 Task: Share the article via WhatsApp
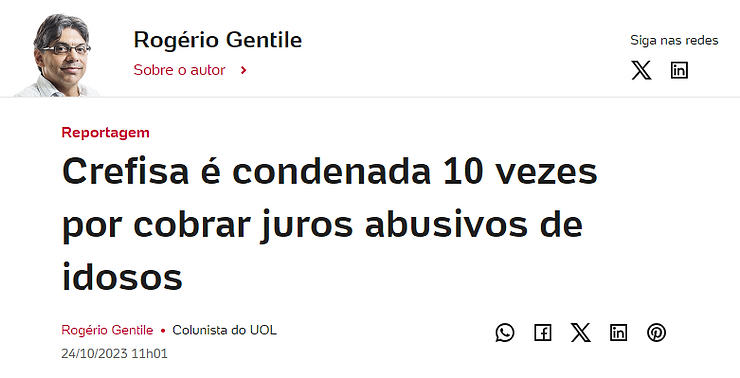(505, 333)
